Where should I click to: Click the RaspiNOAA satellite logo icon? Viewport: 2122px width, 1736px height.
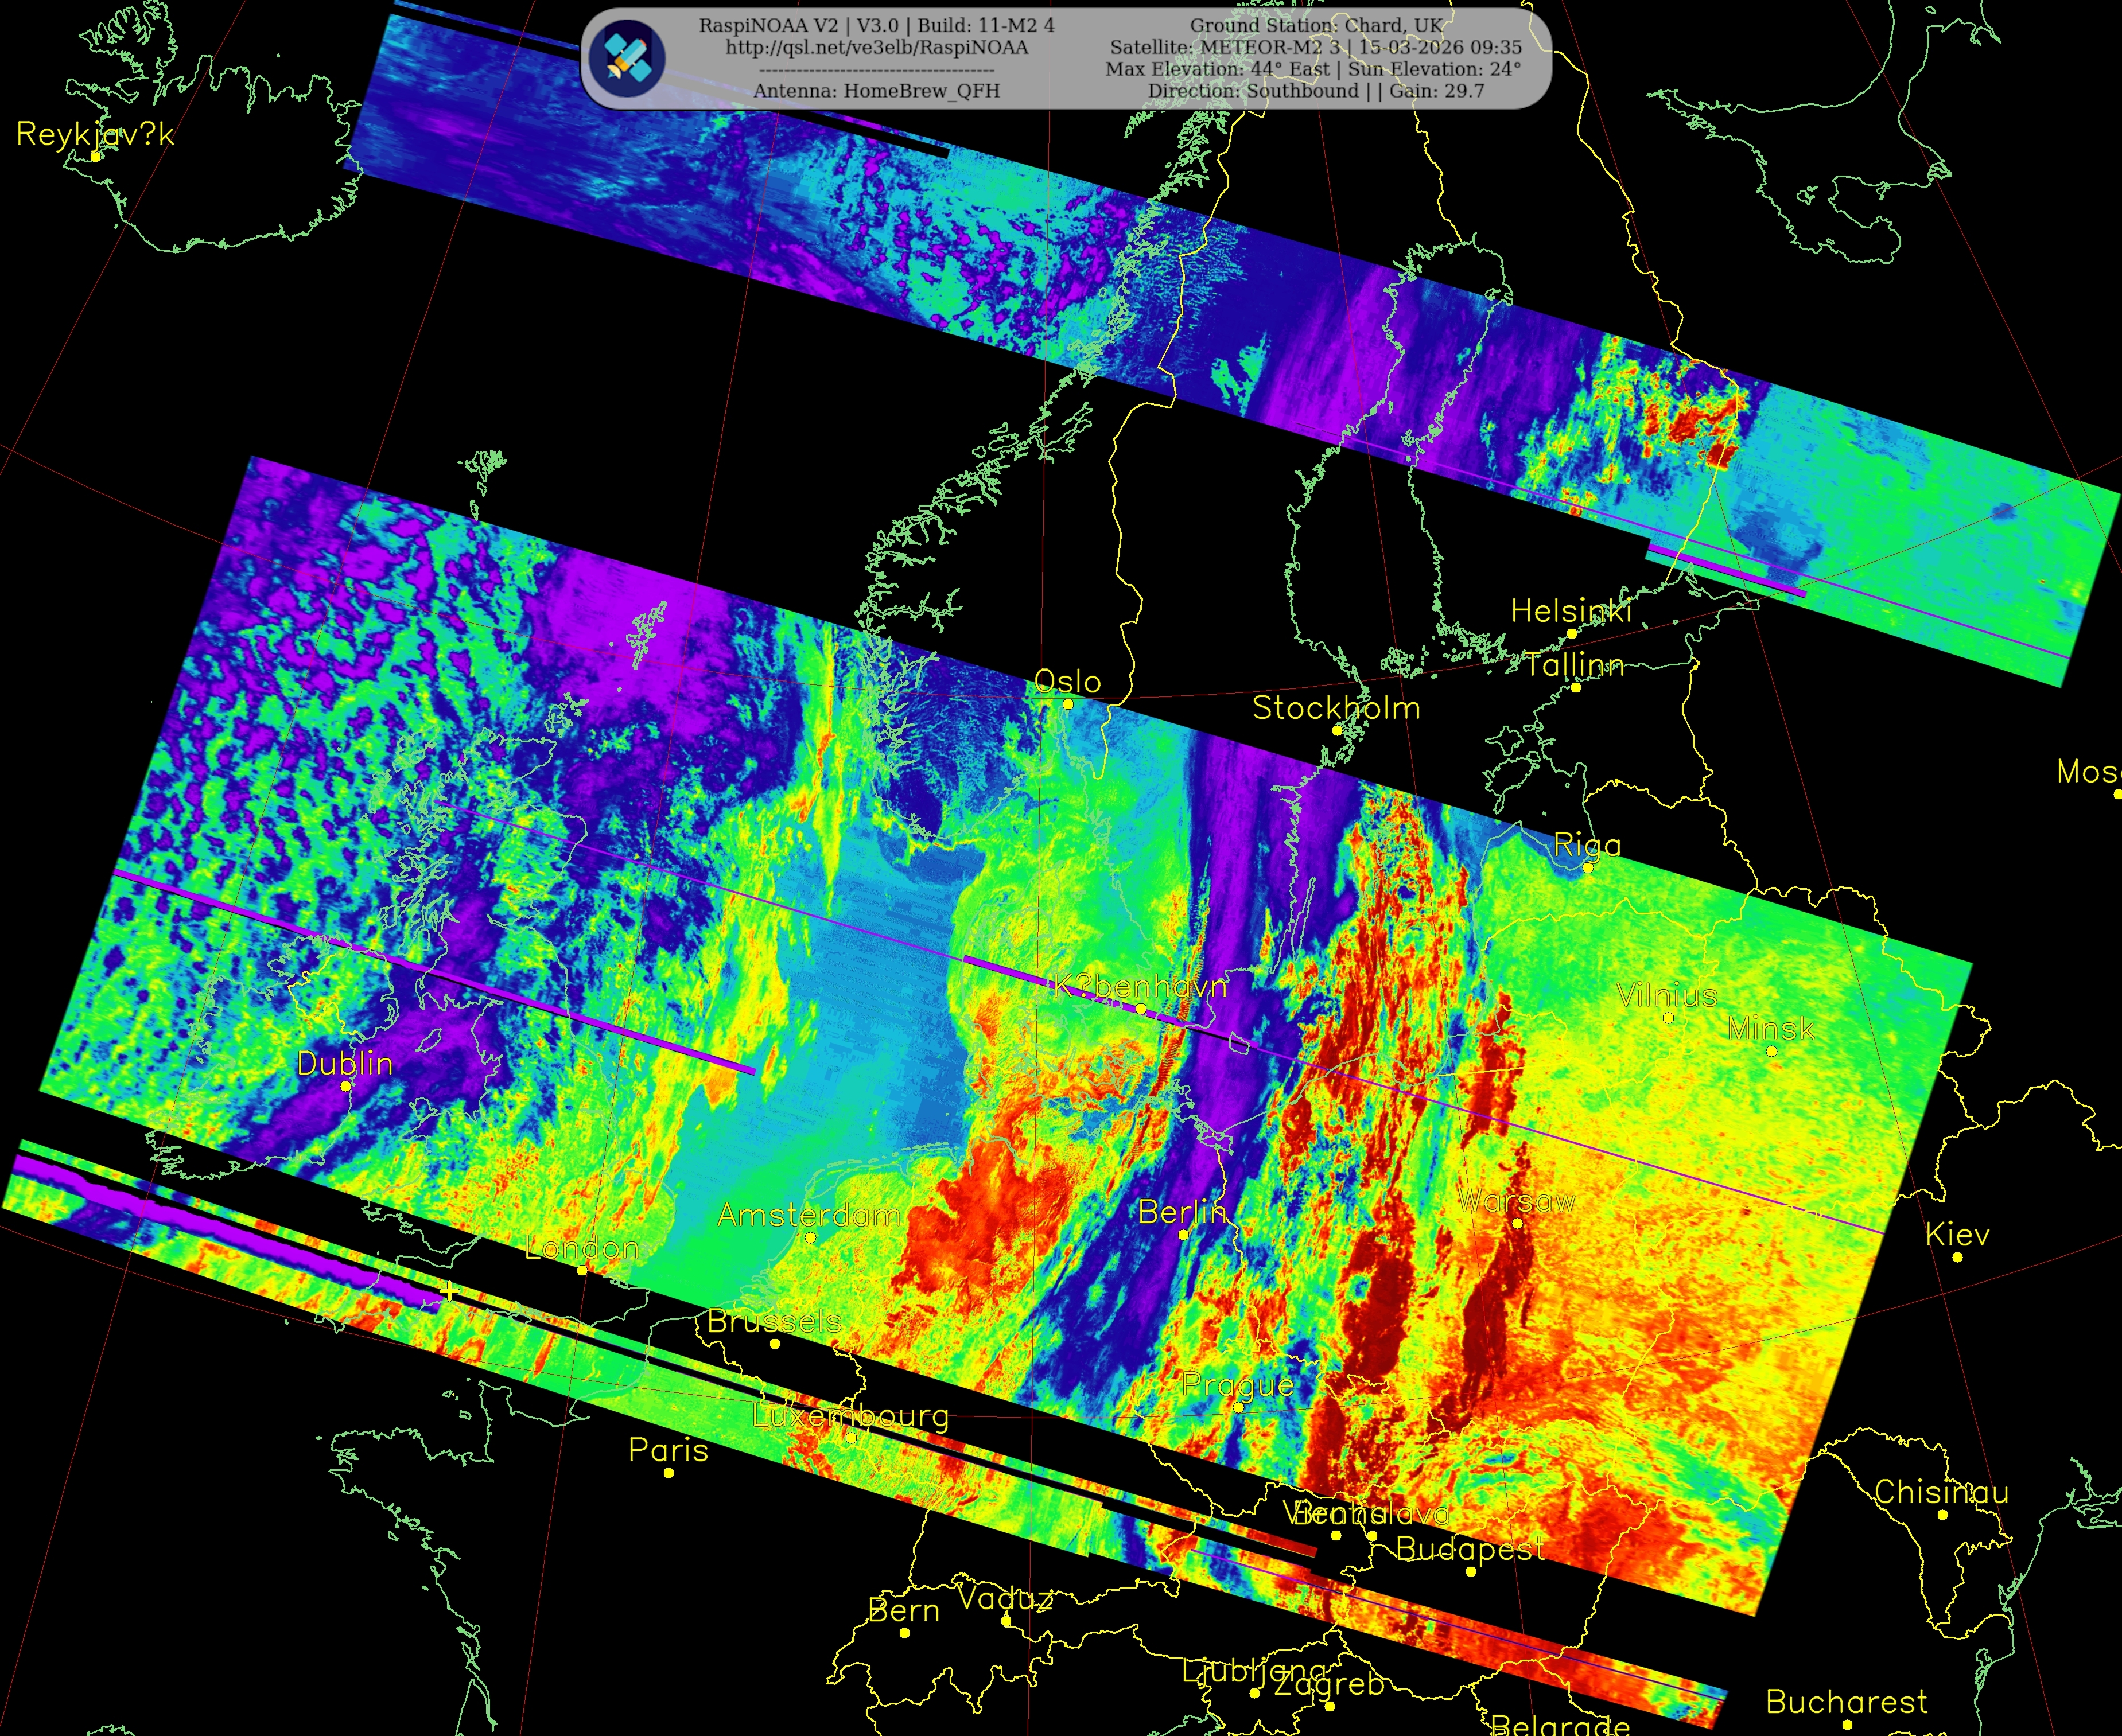(x=627, y=59)
